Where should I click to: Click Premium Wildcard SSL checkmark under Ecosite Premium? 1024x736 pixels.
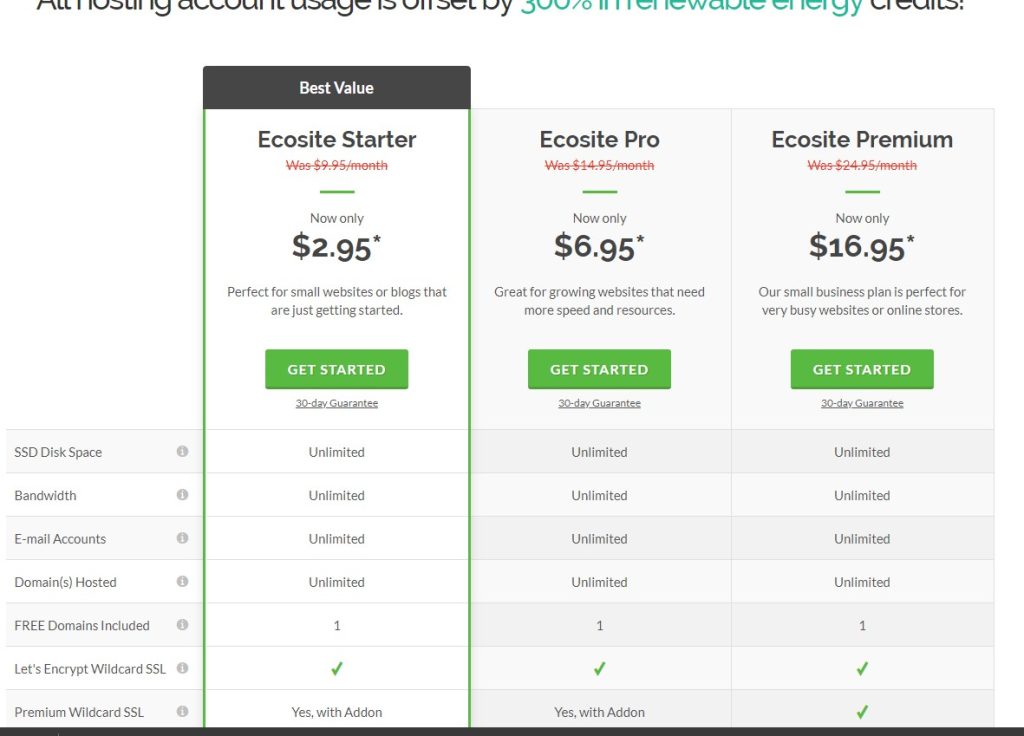[x=862, y=712]
